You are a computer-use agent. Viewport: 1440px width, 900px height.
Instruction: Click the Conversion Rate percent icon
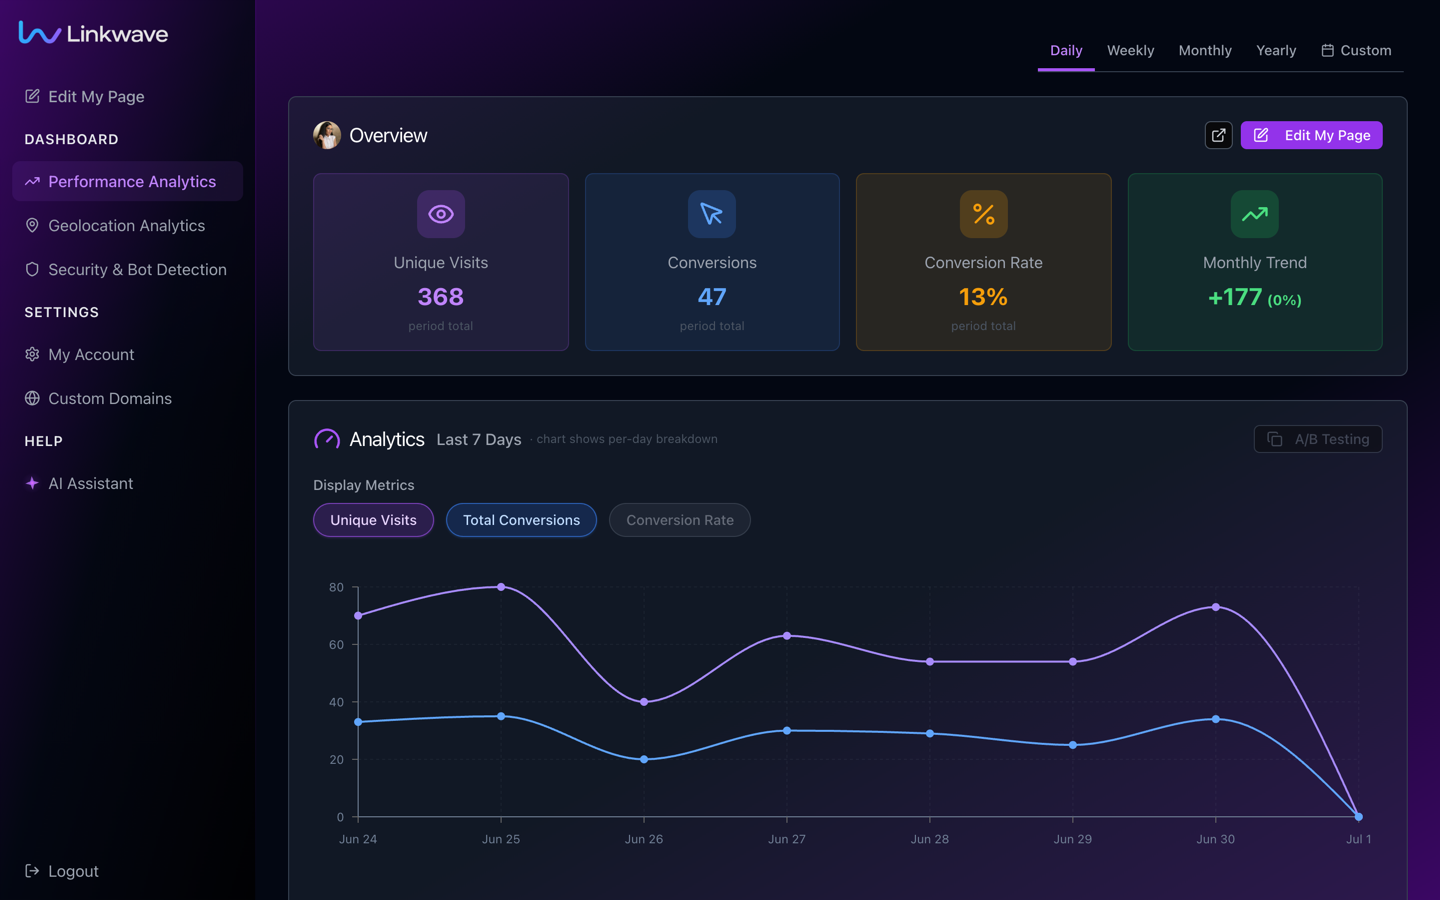(x=984, y=214)
